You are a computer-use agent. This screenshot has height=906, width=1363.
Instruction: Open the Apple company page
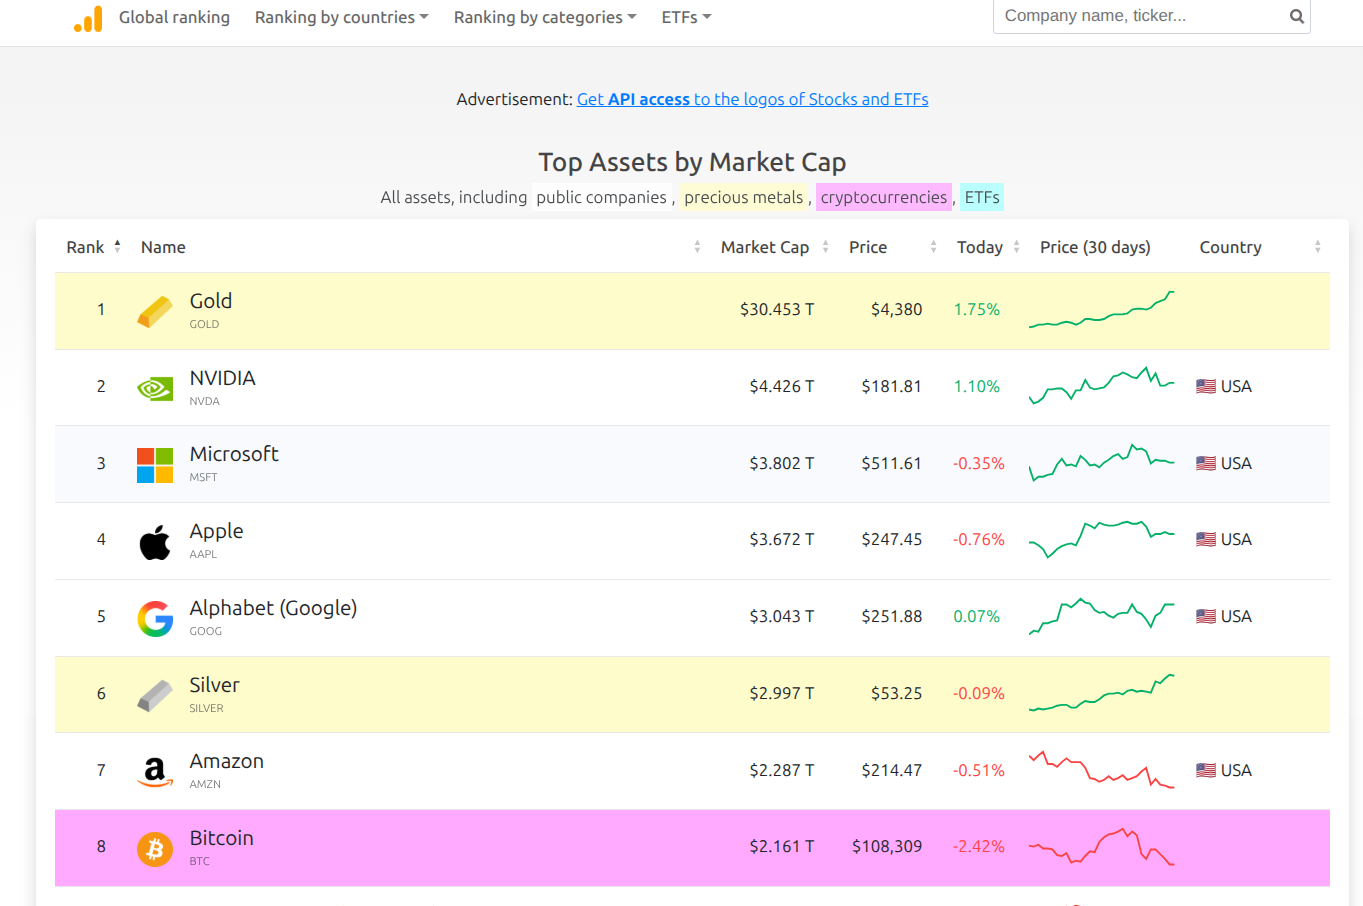coord(217,531)
